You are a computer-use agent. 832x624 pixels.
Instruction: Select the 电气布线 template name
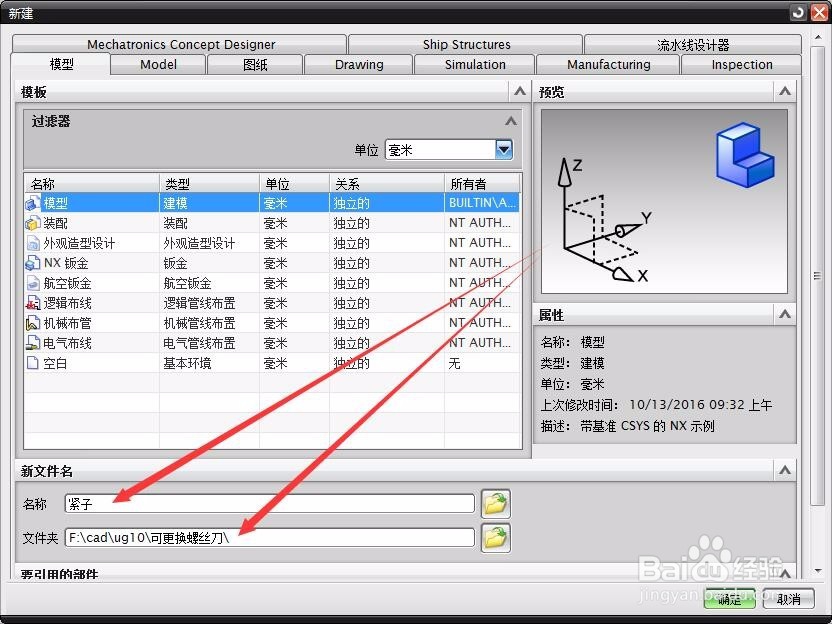pyautogui.click(x=67, y=343)
